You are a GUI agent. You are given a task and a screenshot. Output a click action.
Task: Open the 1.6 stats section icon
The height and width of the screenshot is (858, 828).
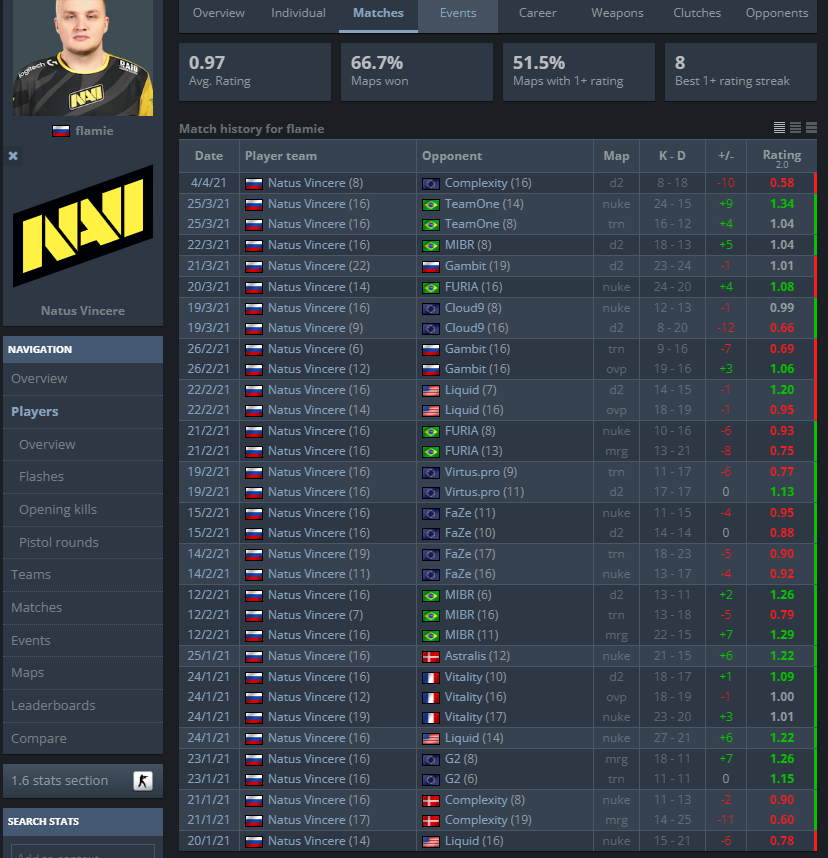[x=143, y=780]
